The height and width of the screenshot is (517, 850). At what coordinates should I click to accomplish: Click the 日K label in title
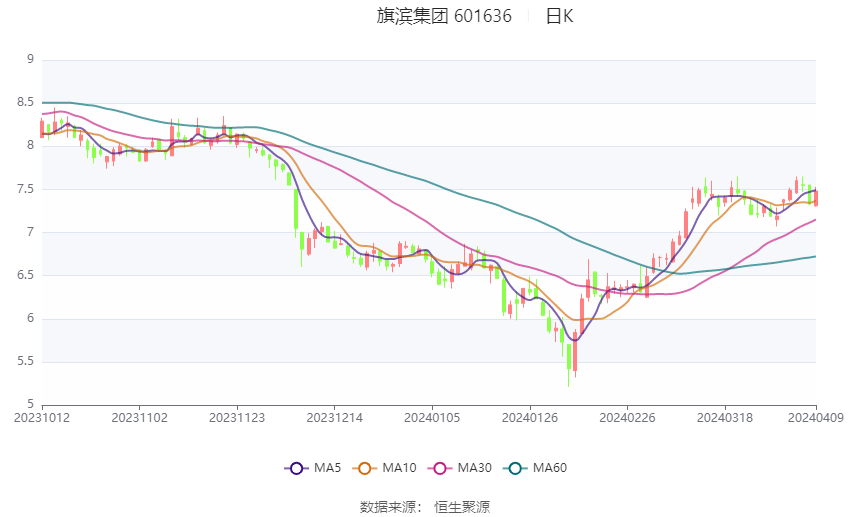pos(559,16)
